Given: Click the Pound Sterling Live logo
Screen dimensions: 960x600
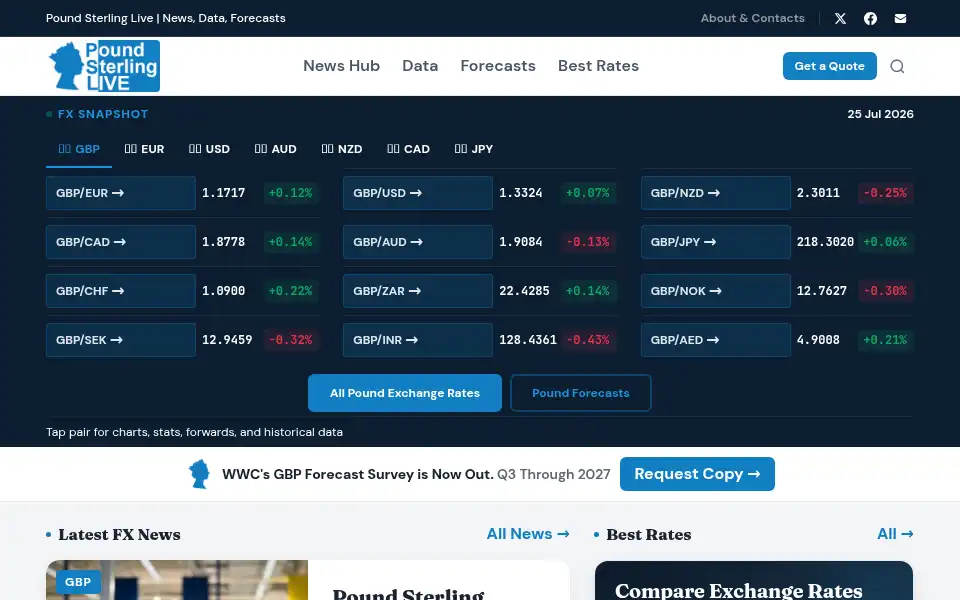Looking at the screenshot, I should (104, 66).
